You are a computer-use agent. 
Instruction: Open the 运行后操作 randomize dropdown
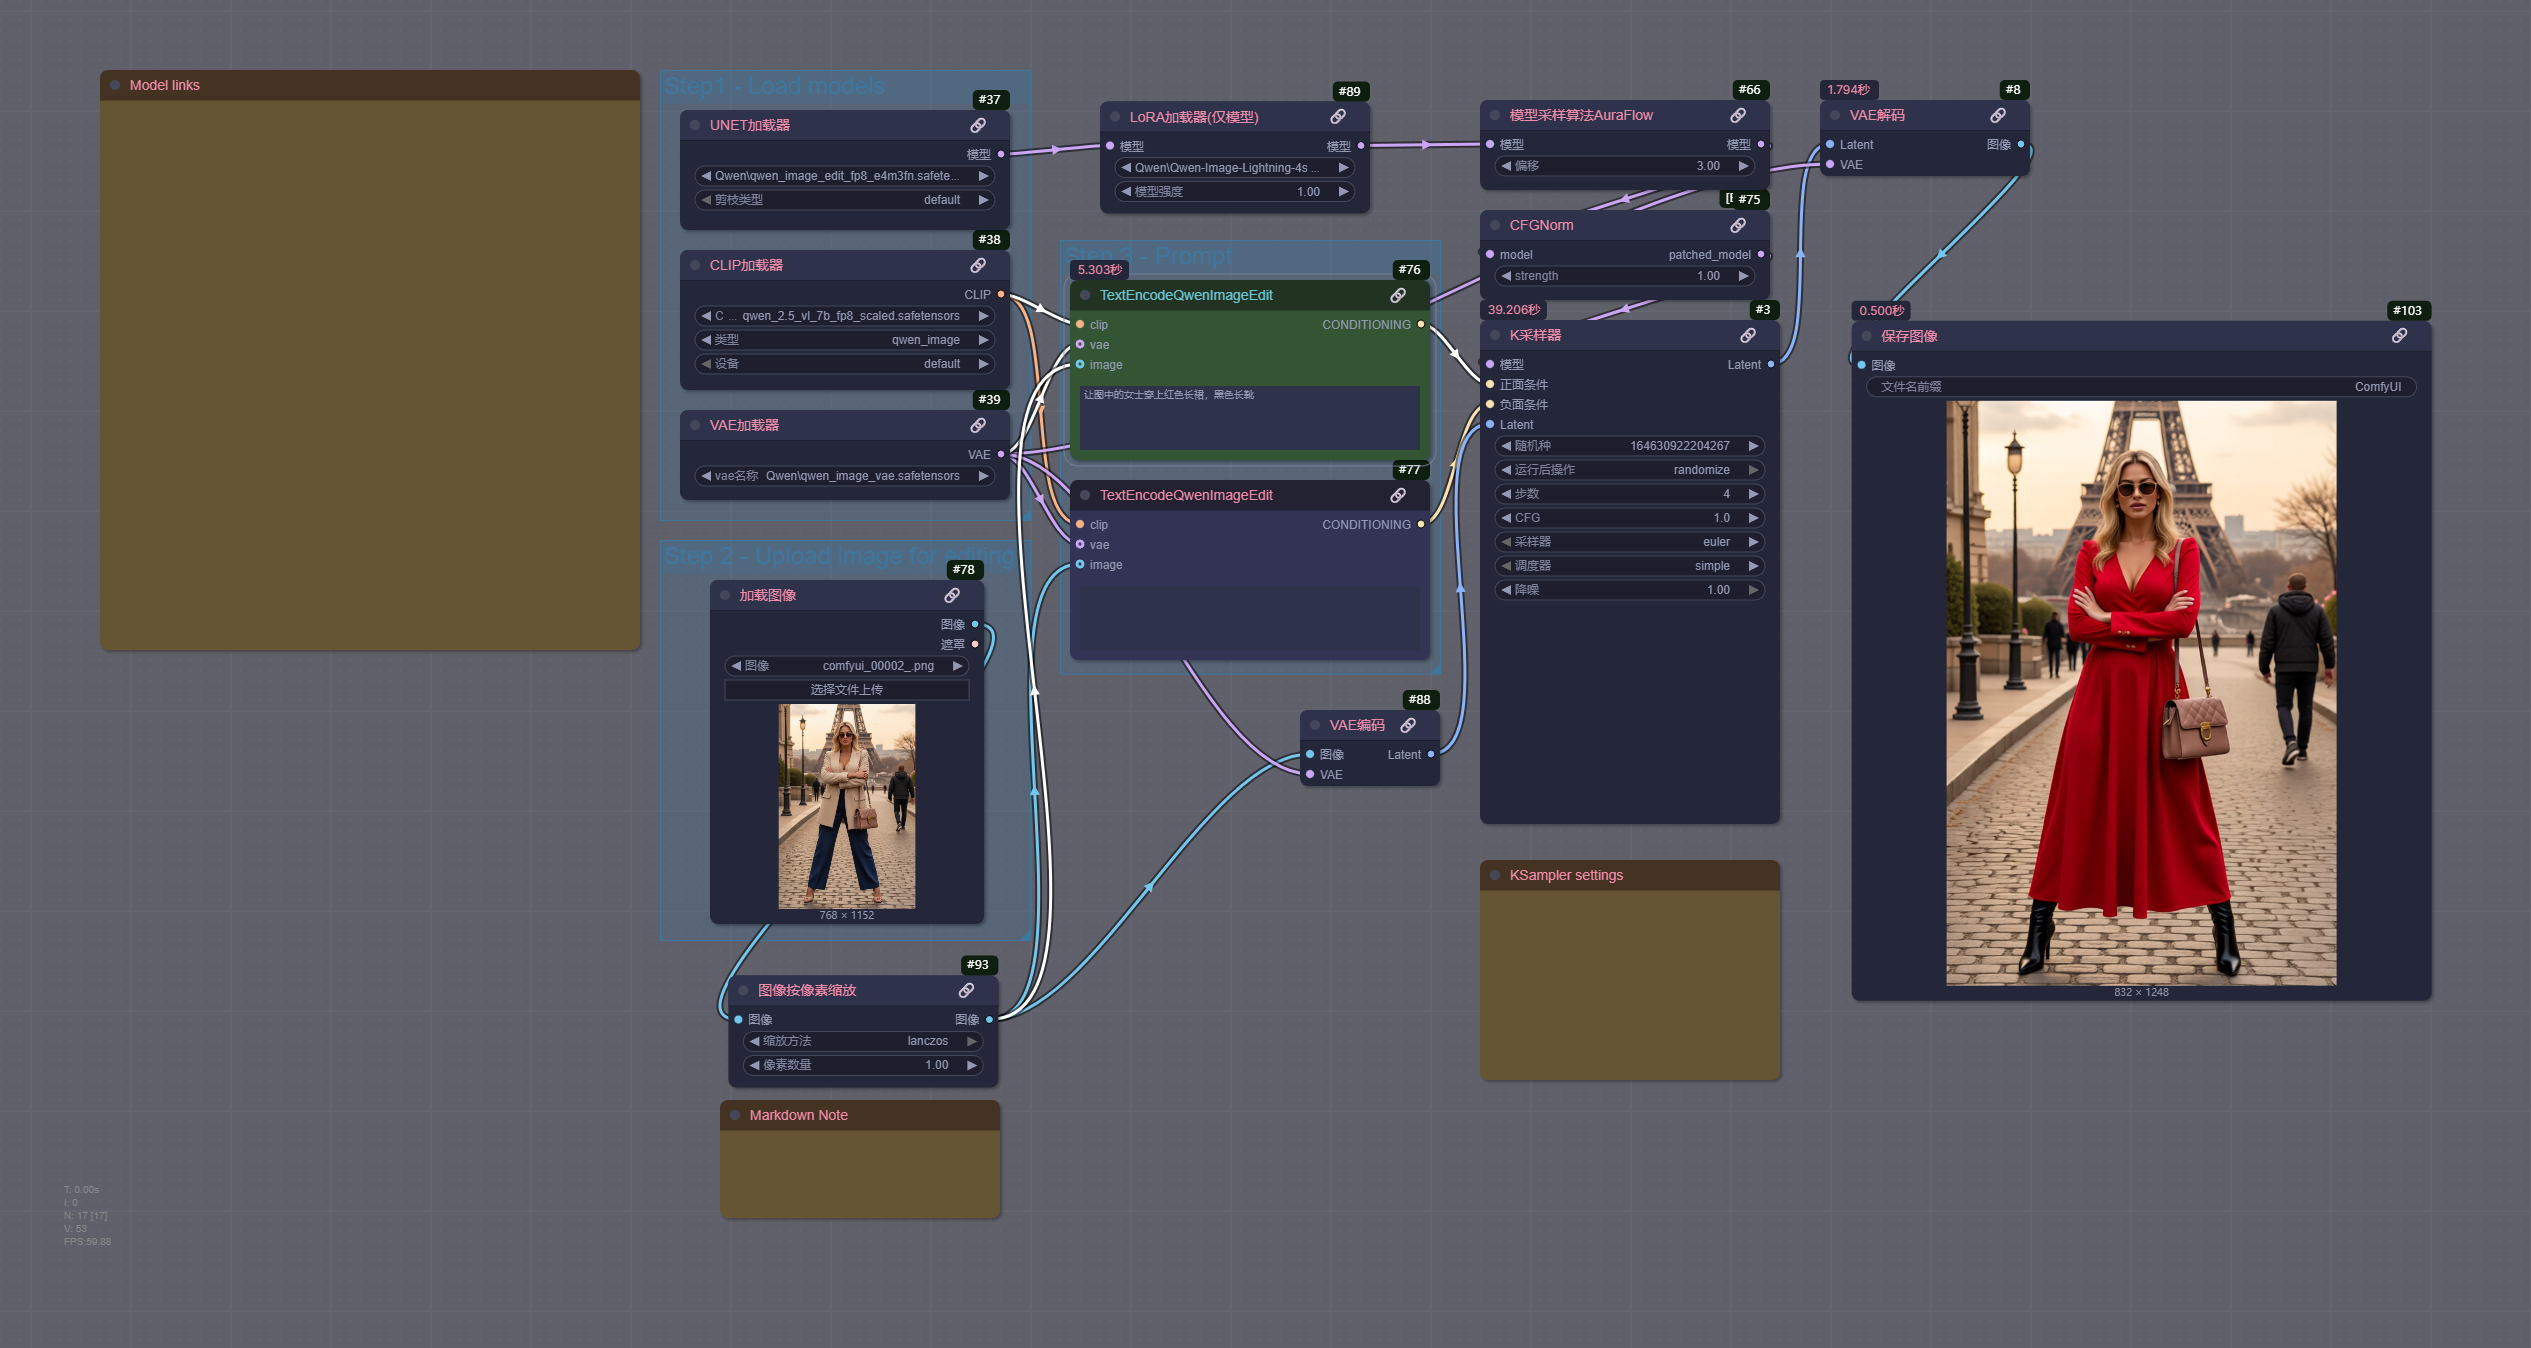1630,470
